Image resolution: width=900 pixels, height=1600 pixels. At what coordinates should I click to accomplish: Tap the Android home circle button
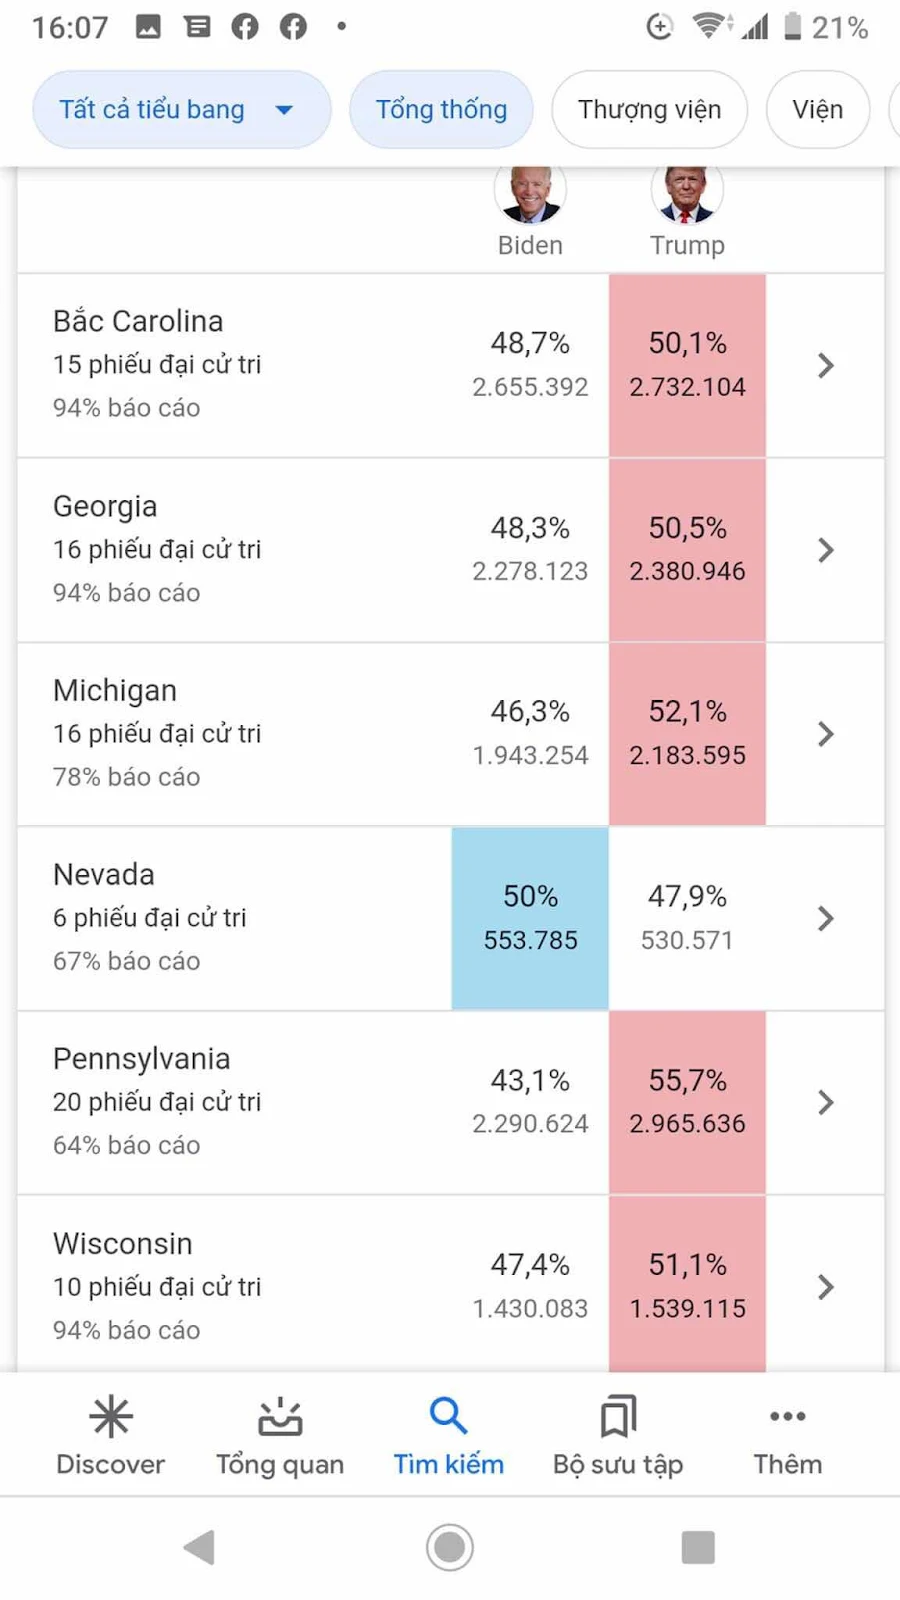point(450,1547)
